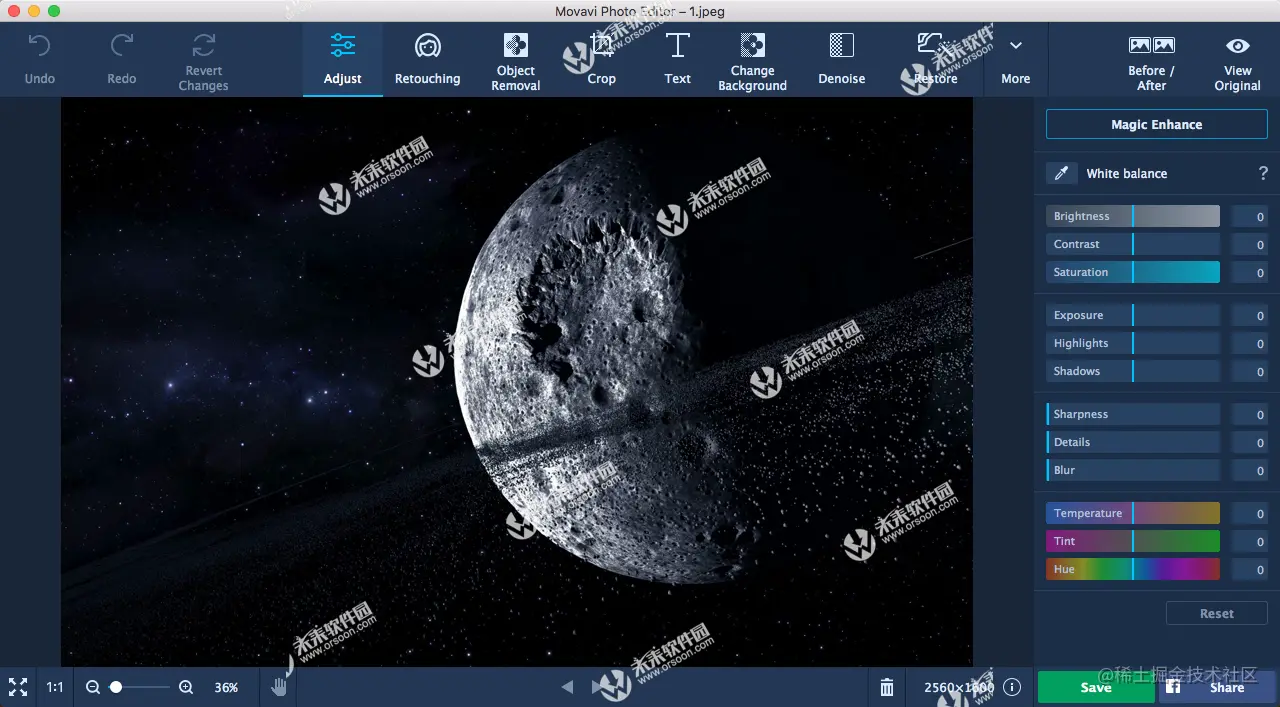Viewport: 1280px width, 707px height.
Task: Click the Brightness slider
Action: pyautogui.click(x=1133, y=216)
